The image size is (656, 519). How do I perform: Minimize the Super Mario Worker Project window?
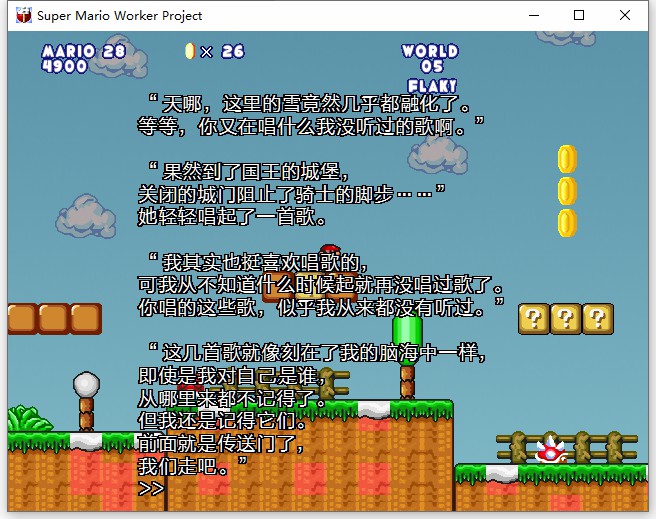click(534, 15)
